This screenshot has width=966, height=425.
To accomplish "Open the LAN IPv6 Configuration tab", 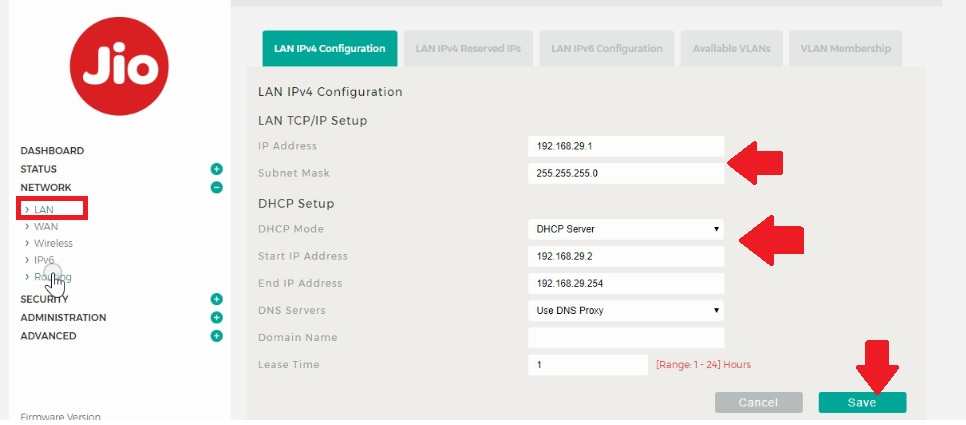I will [x=606, y=49].
